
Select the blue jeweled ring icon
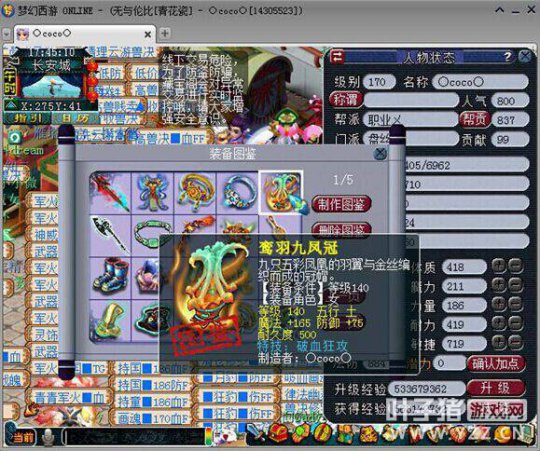pyautogui.click(x=238, y=192)
